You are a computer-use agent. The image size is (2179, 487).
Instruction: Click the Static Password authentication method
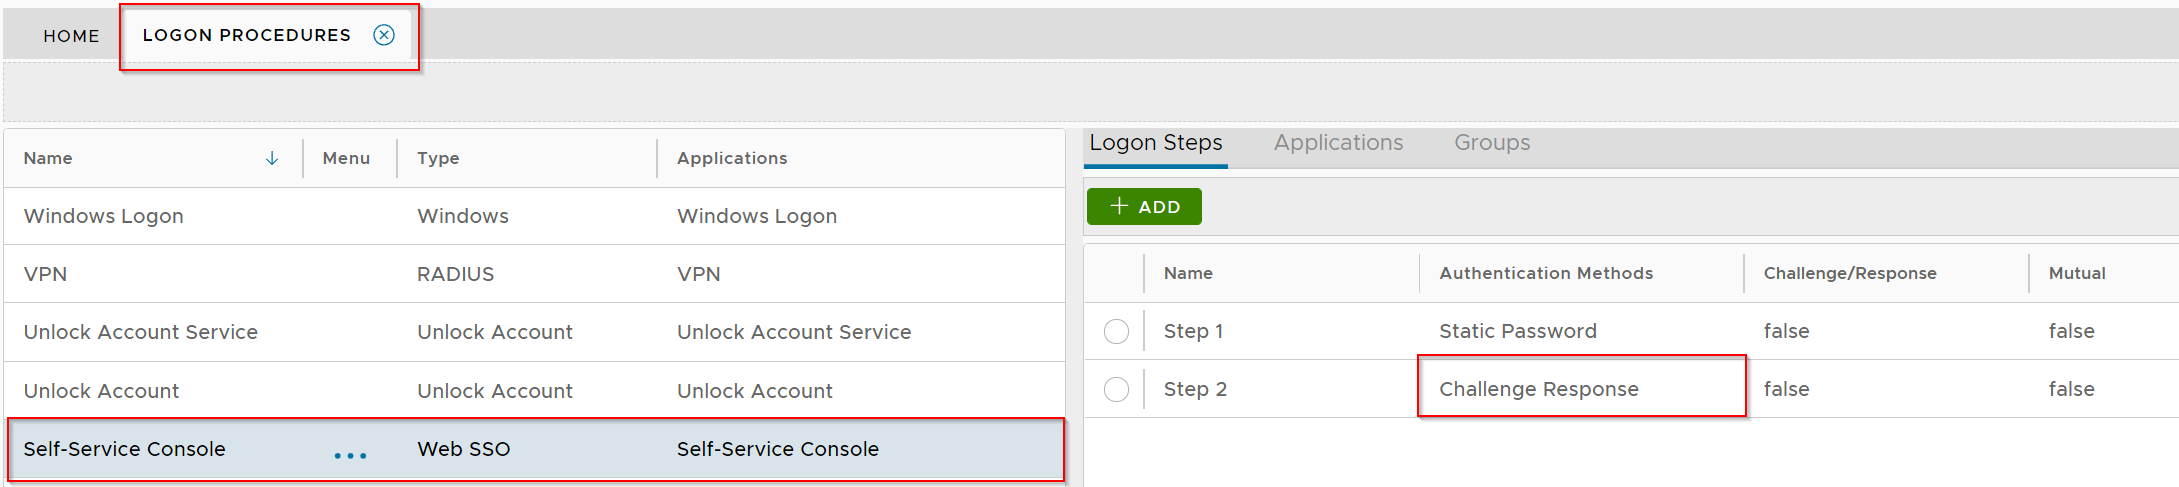(x=1517, y=331)
